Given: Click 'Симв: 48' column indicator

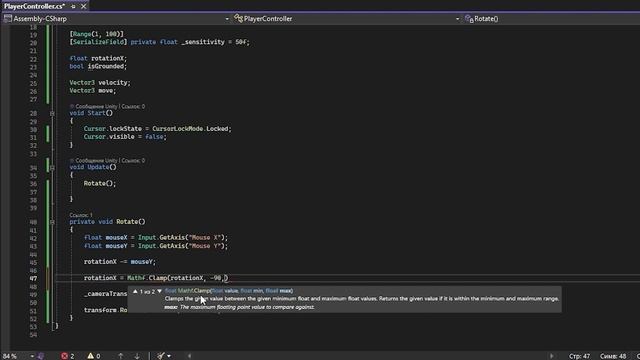Looking at the screenshot, I should coord(613,356).
